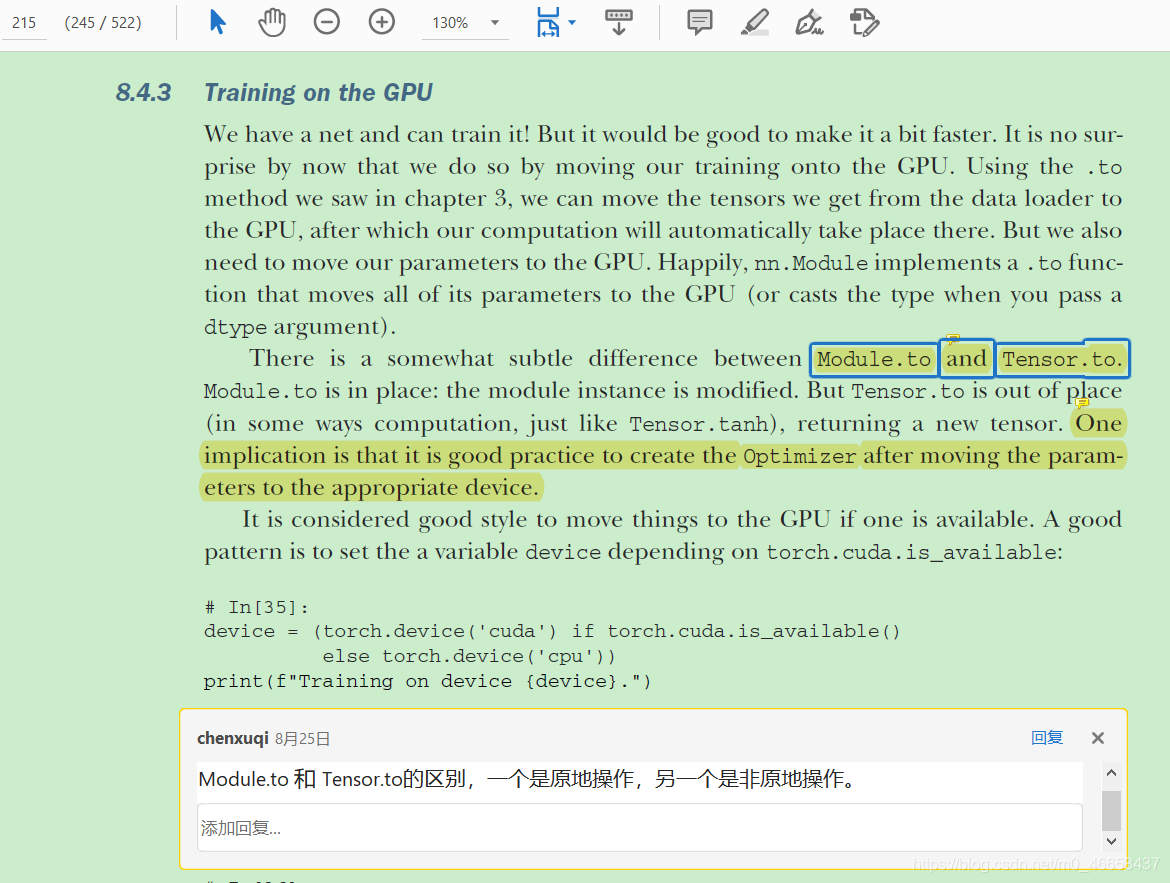Viewport: 1170px width, 883px height.
Task: Click the author name chenxuqi
Action: pyautogui.click(x=232, y=738)
